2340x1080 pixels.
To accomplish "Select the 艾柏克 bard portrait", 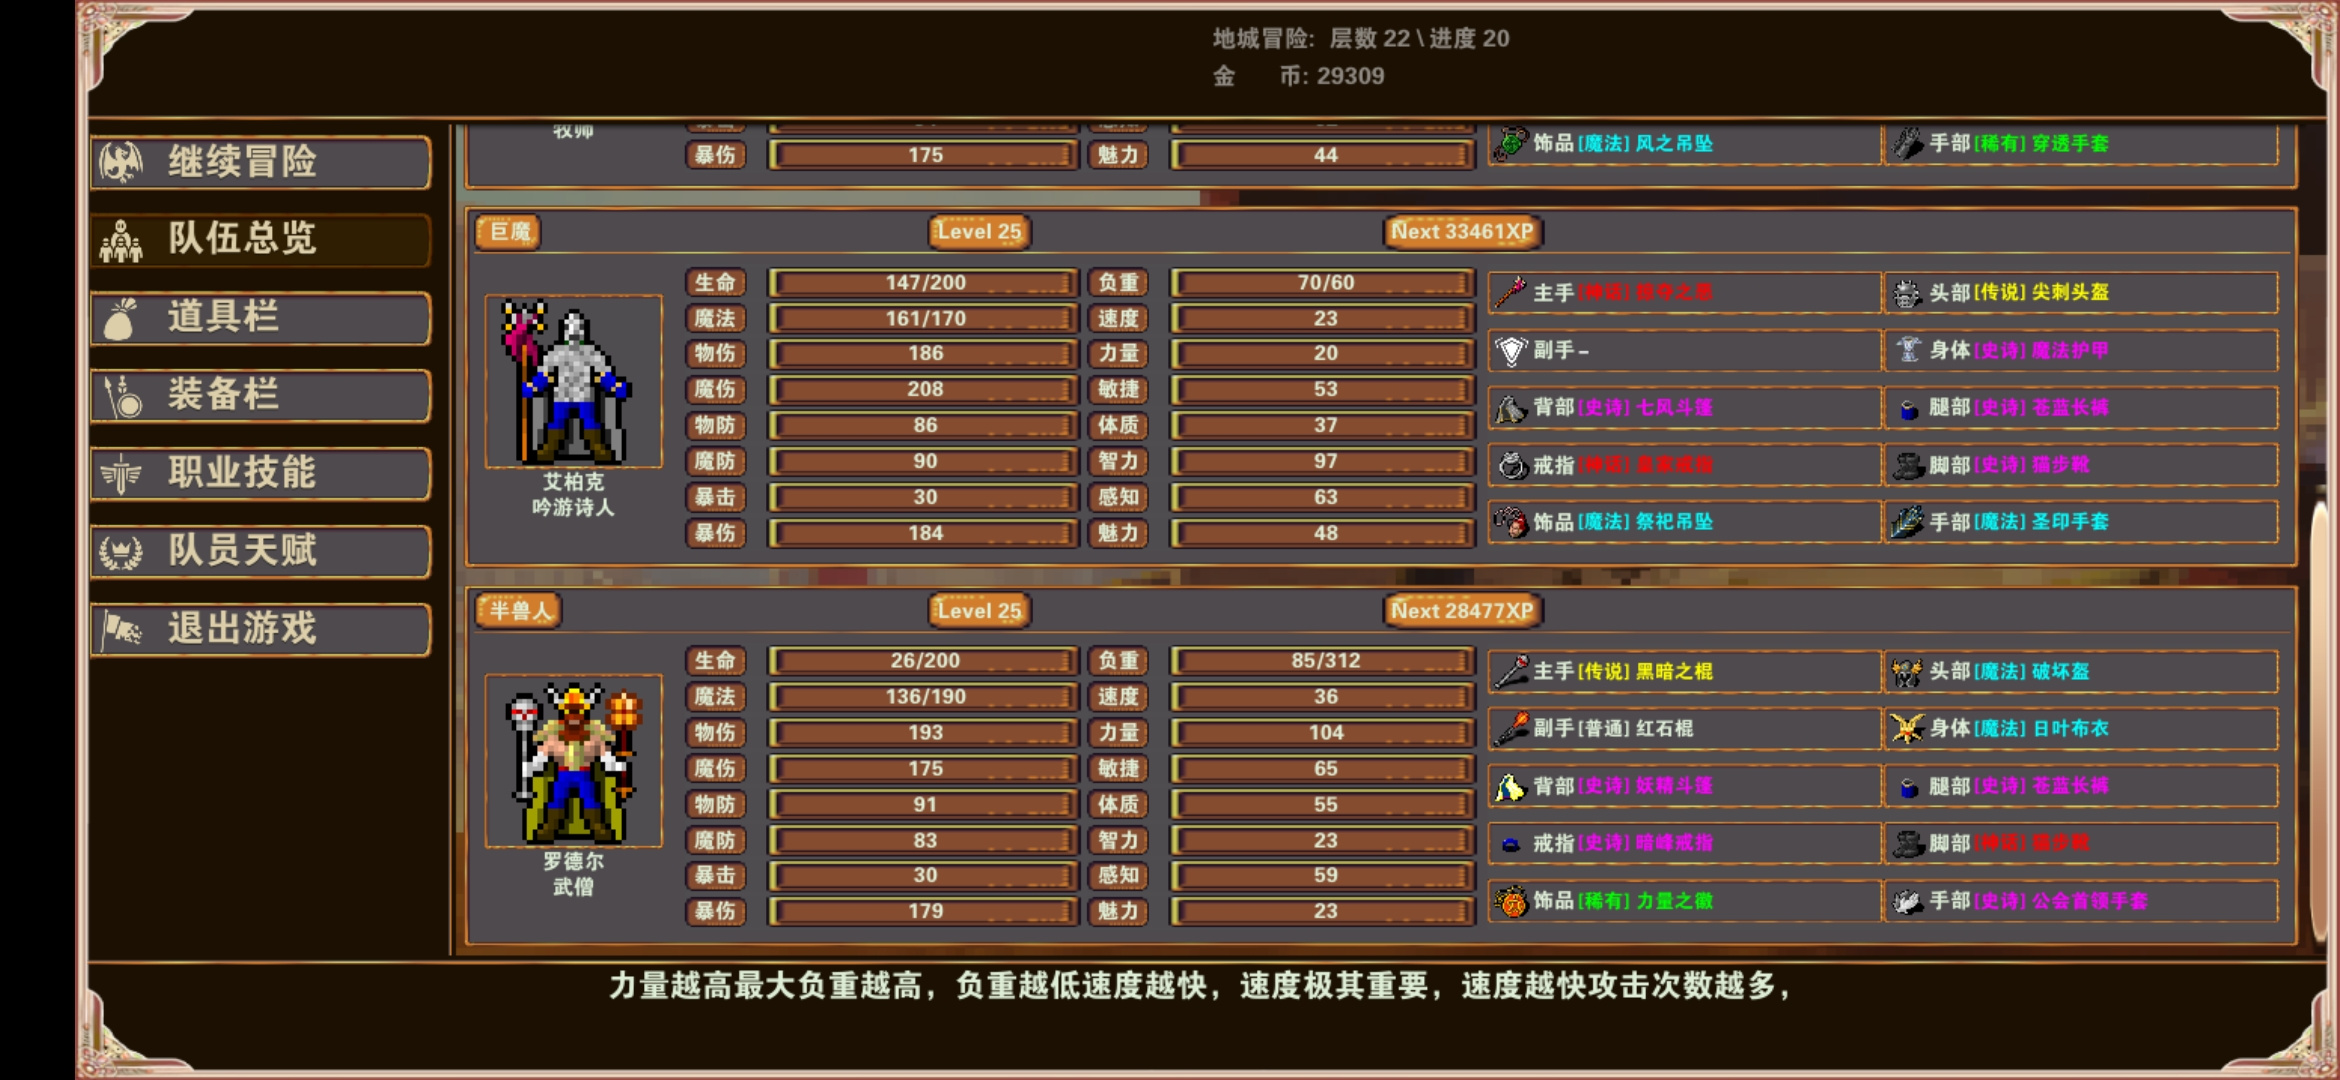I will (573, 381).
